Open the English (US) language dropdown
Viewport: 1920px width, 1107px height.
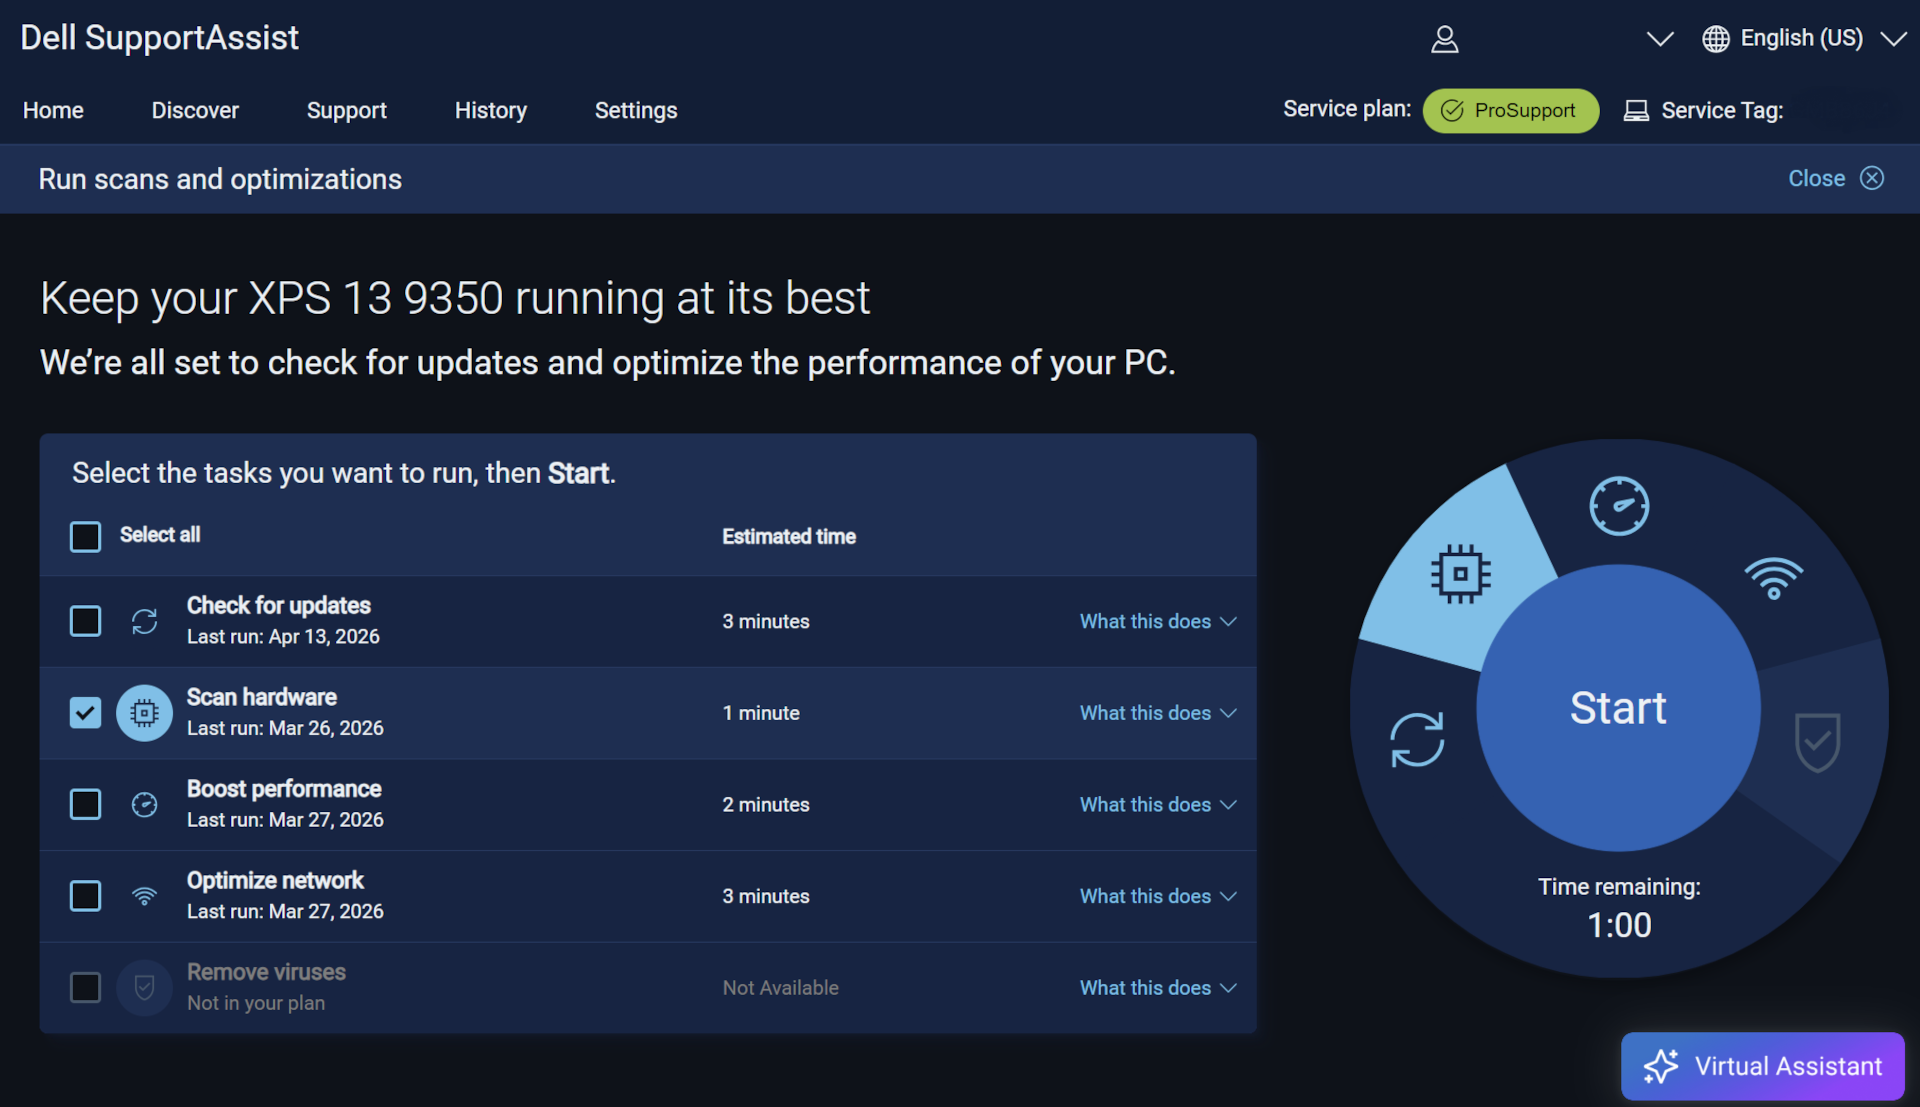1803,38
